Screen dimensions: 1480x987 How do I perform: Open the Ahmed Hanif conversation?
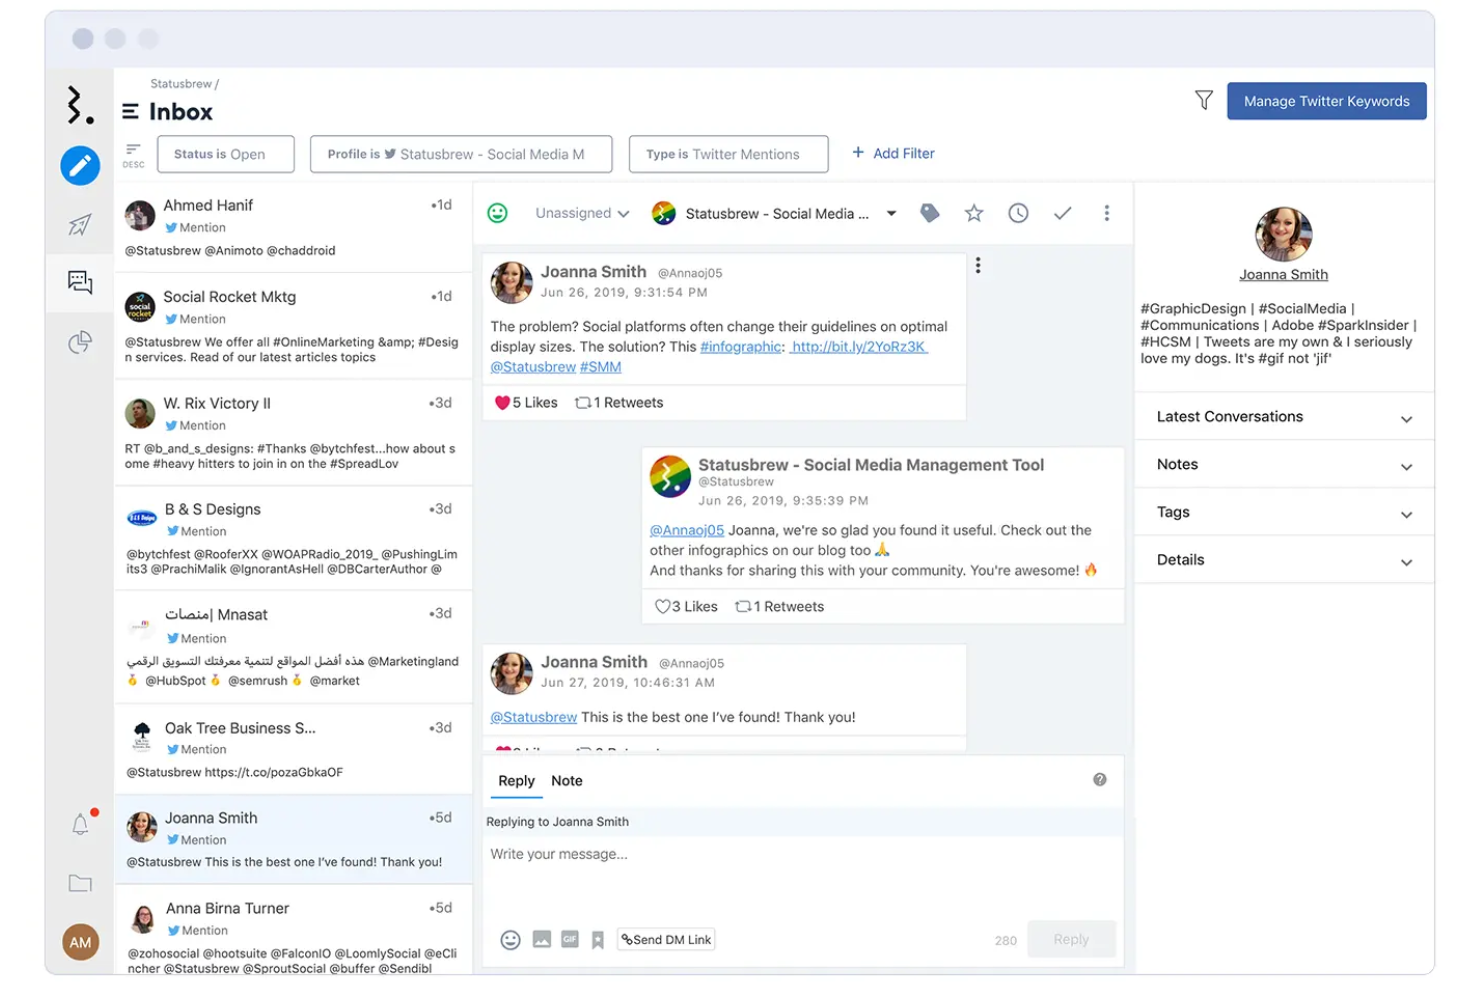click(293, 227)
